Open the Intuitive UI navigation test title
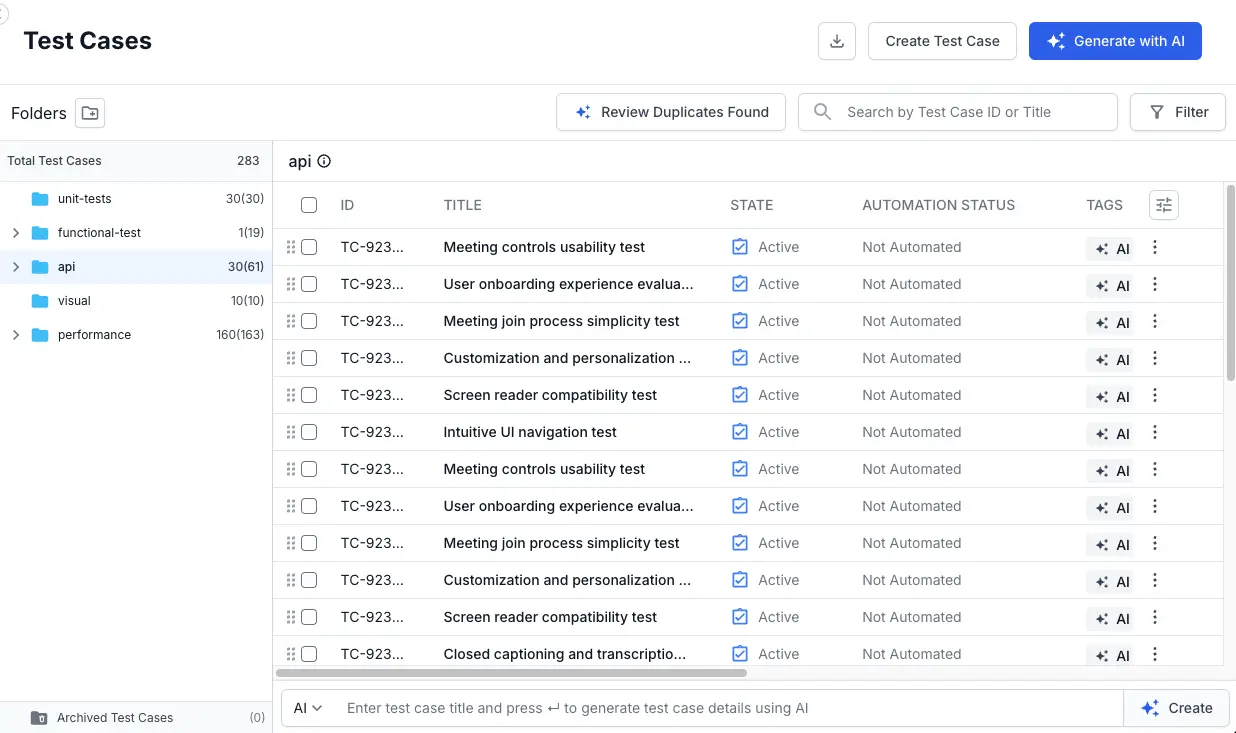This screenshot has width=1236, height=733. (x=530, y=432)
